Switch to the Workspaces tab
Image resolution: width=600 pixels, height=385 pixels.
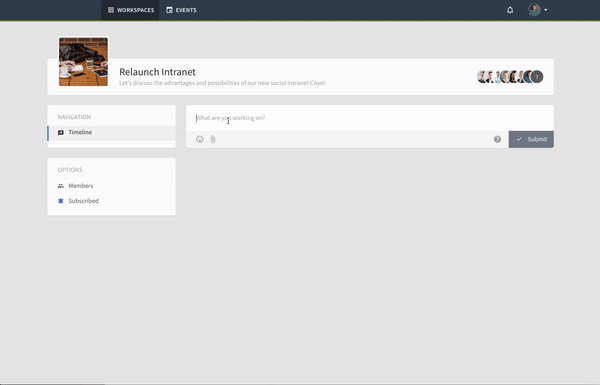(130, 10)
